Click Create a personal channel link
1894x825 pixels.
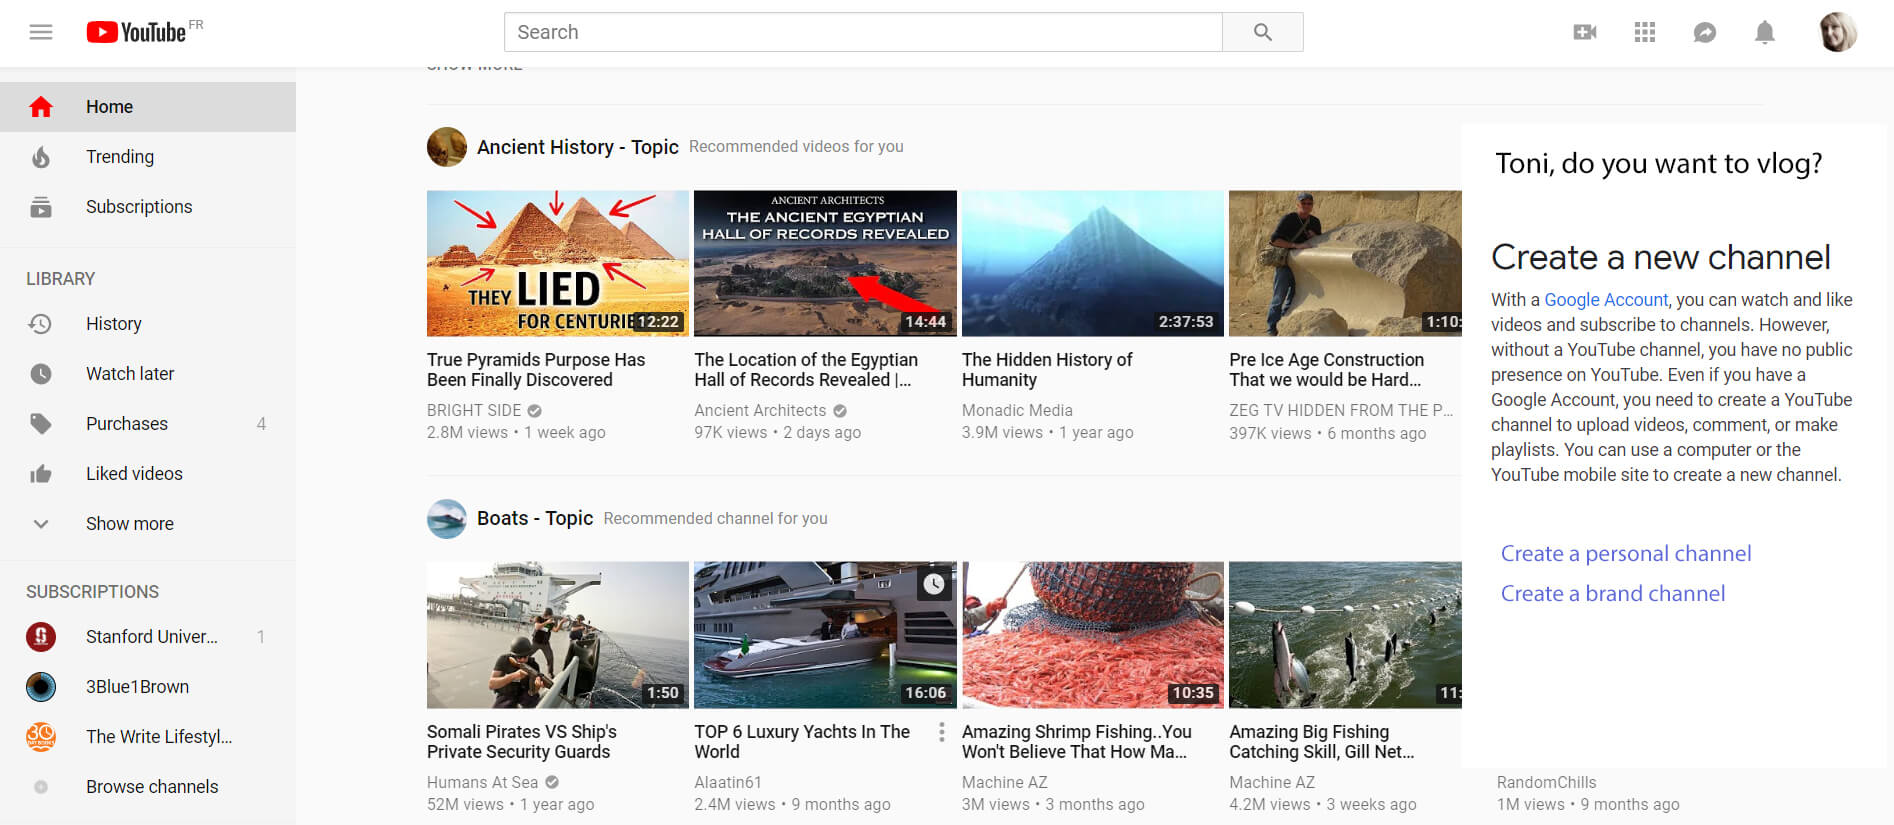coord(1626,553)
